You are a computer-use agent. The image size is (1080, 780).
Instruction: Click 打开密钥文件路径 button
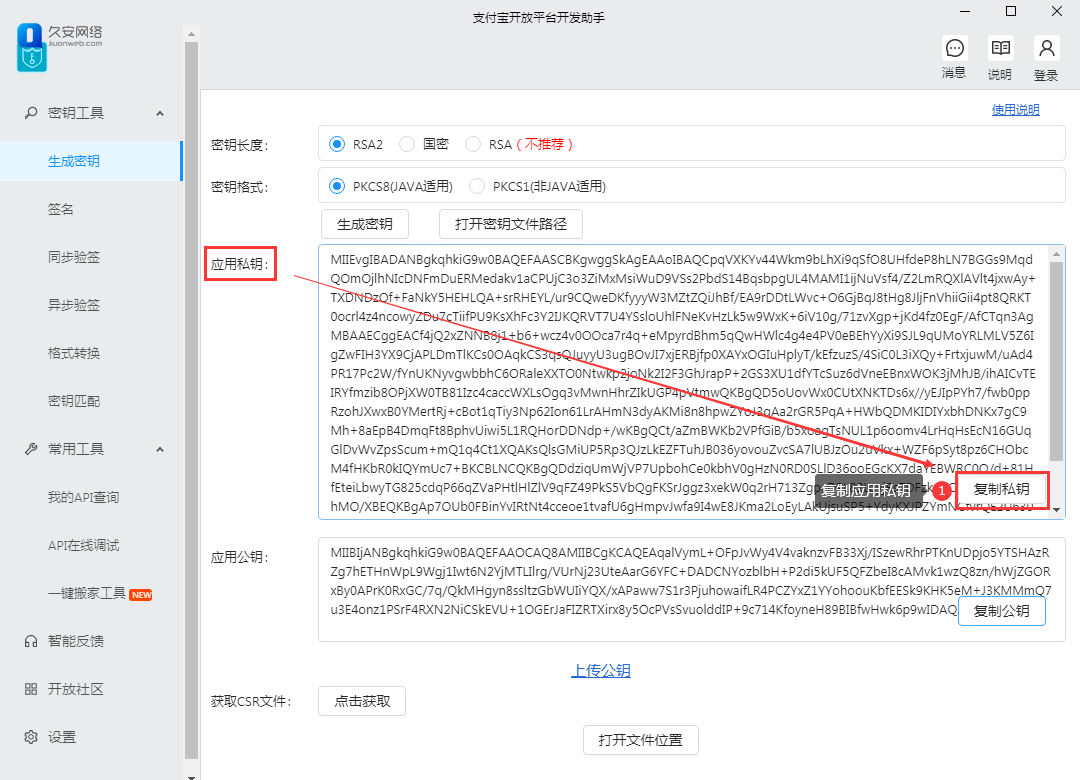[x=511, y=224]
